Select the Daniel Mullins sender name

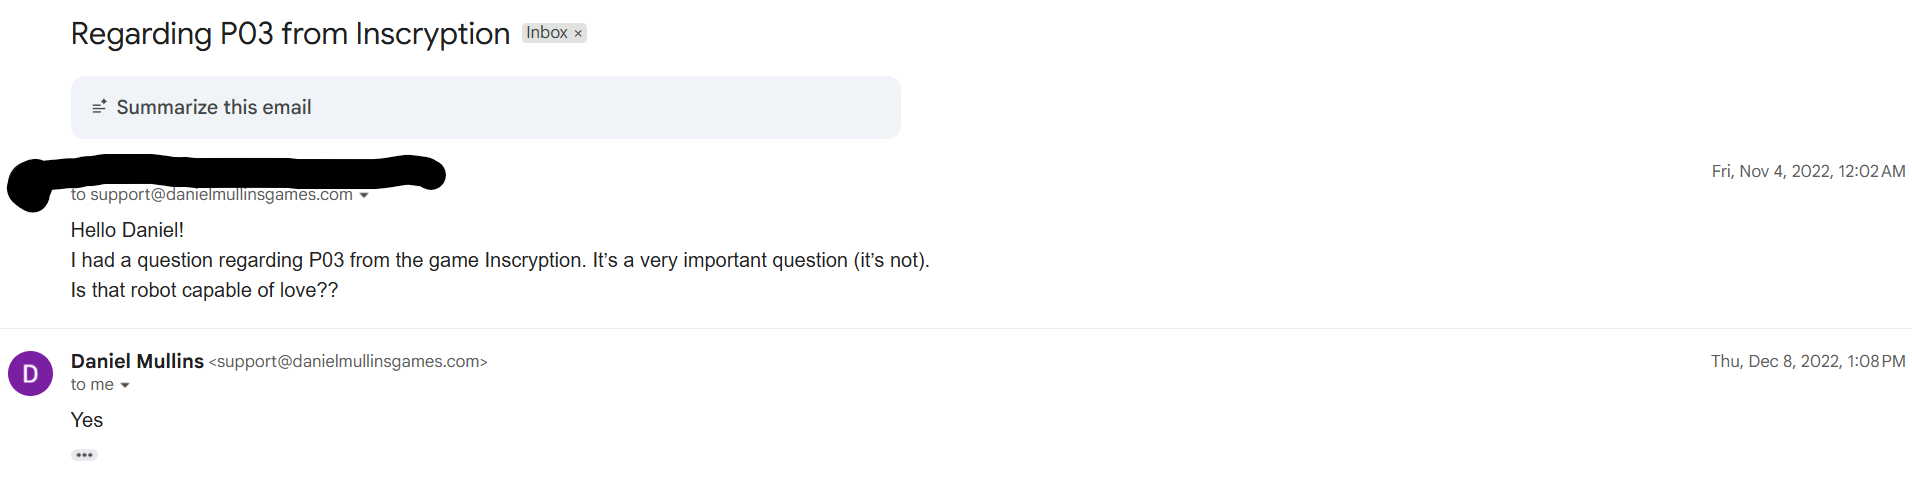137,361
